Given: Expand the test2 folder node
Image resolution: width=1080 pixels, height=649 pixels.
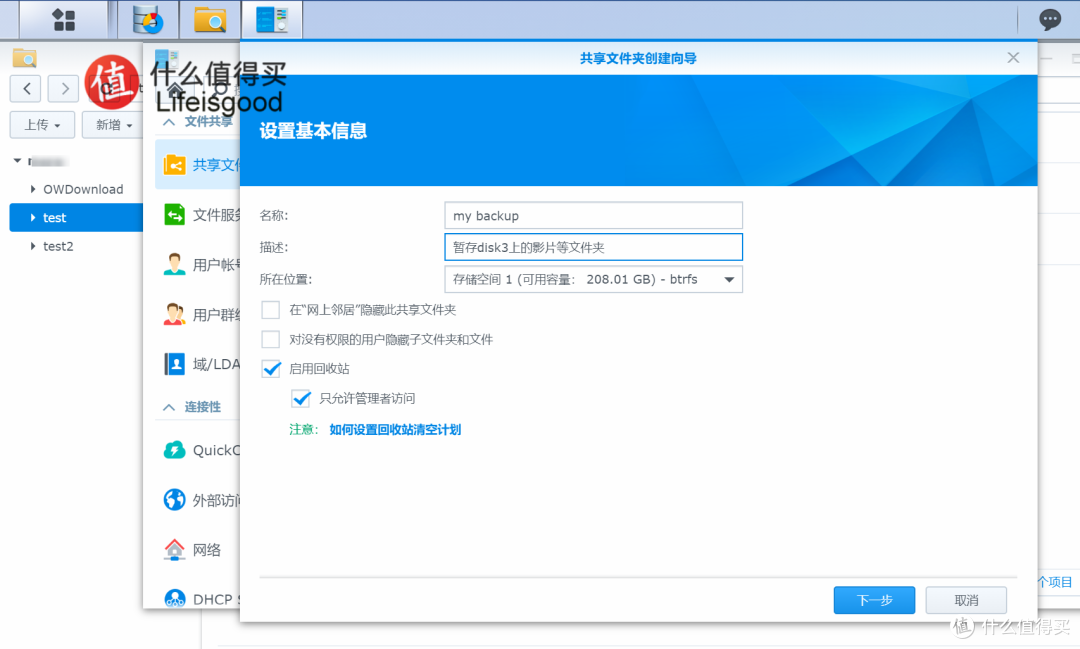Looking at the screenshot, I should tap(32, 246).
